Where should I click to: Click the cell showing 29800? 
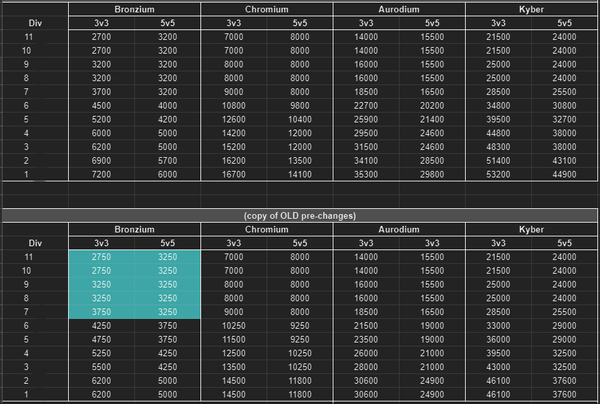(x=432, y=174)
